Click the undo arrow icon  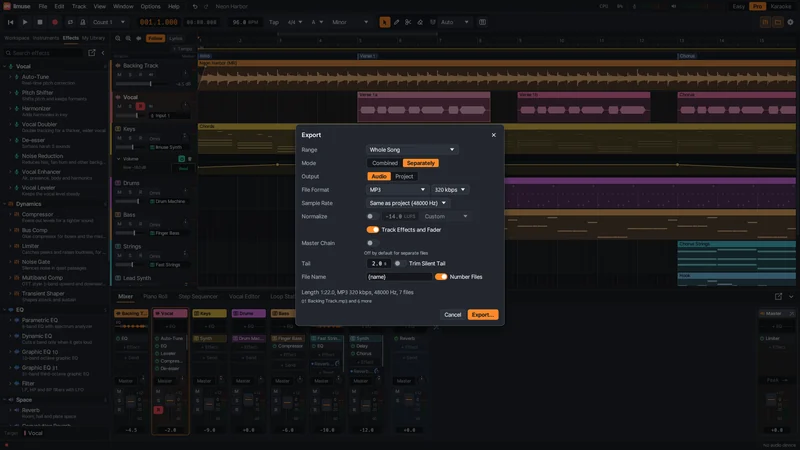(x=195, y=7)
